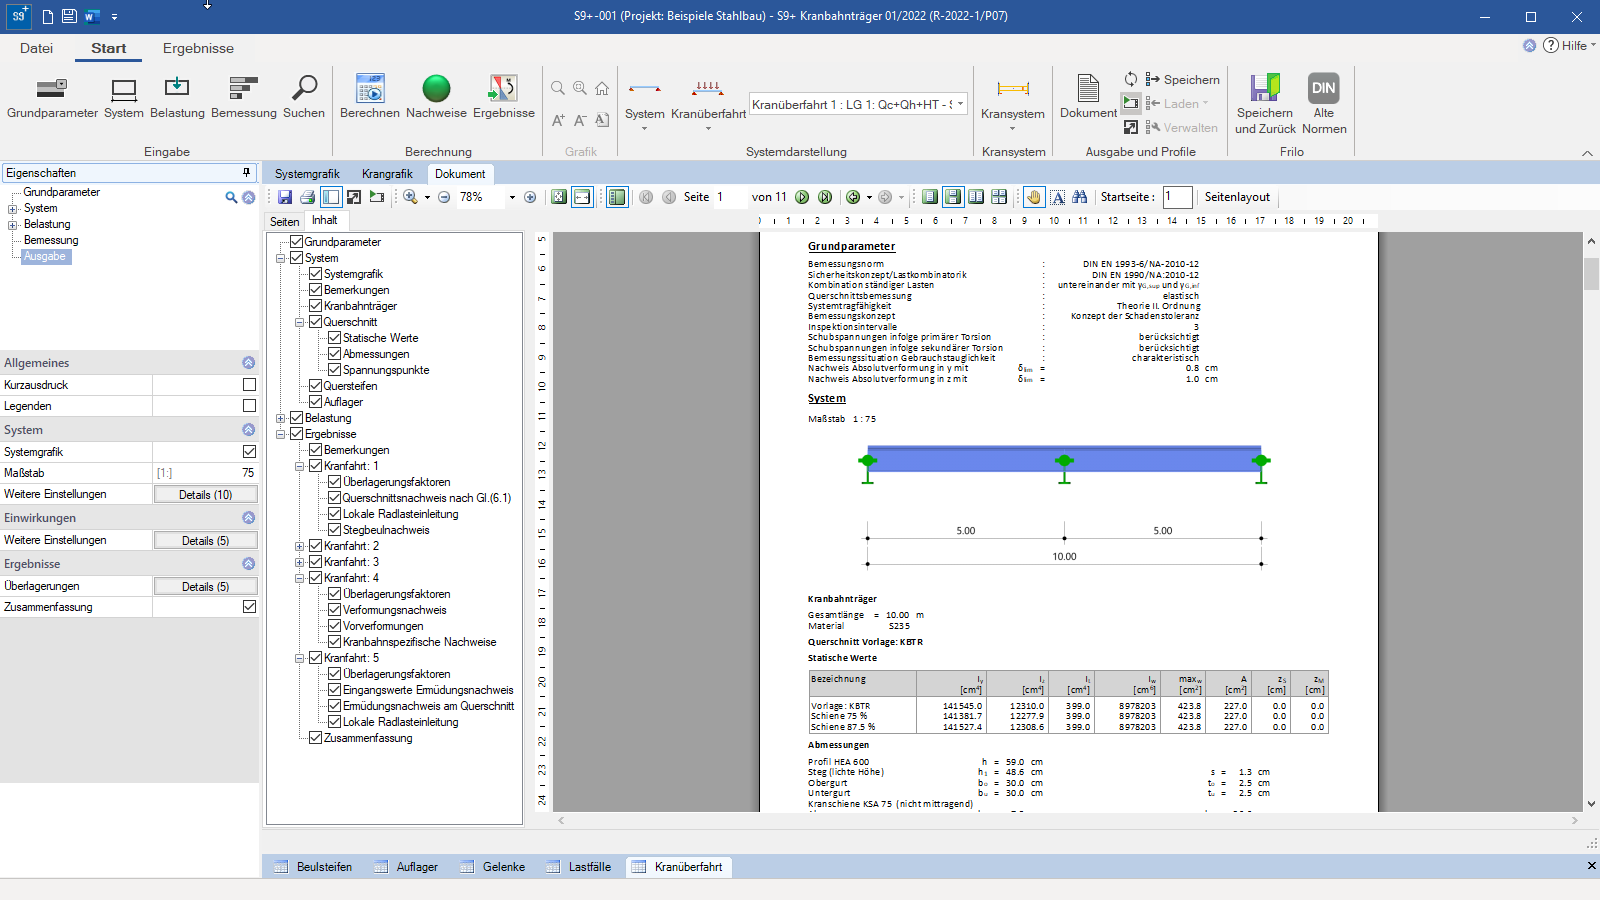Screen dimensions: 1600x900
Task: Open the Seiten tab
Action: point(284,222)
